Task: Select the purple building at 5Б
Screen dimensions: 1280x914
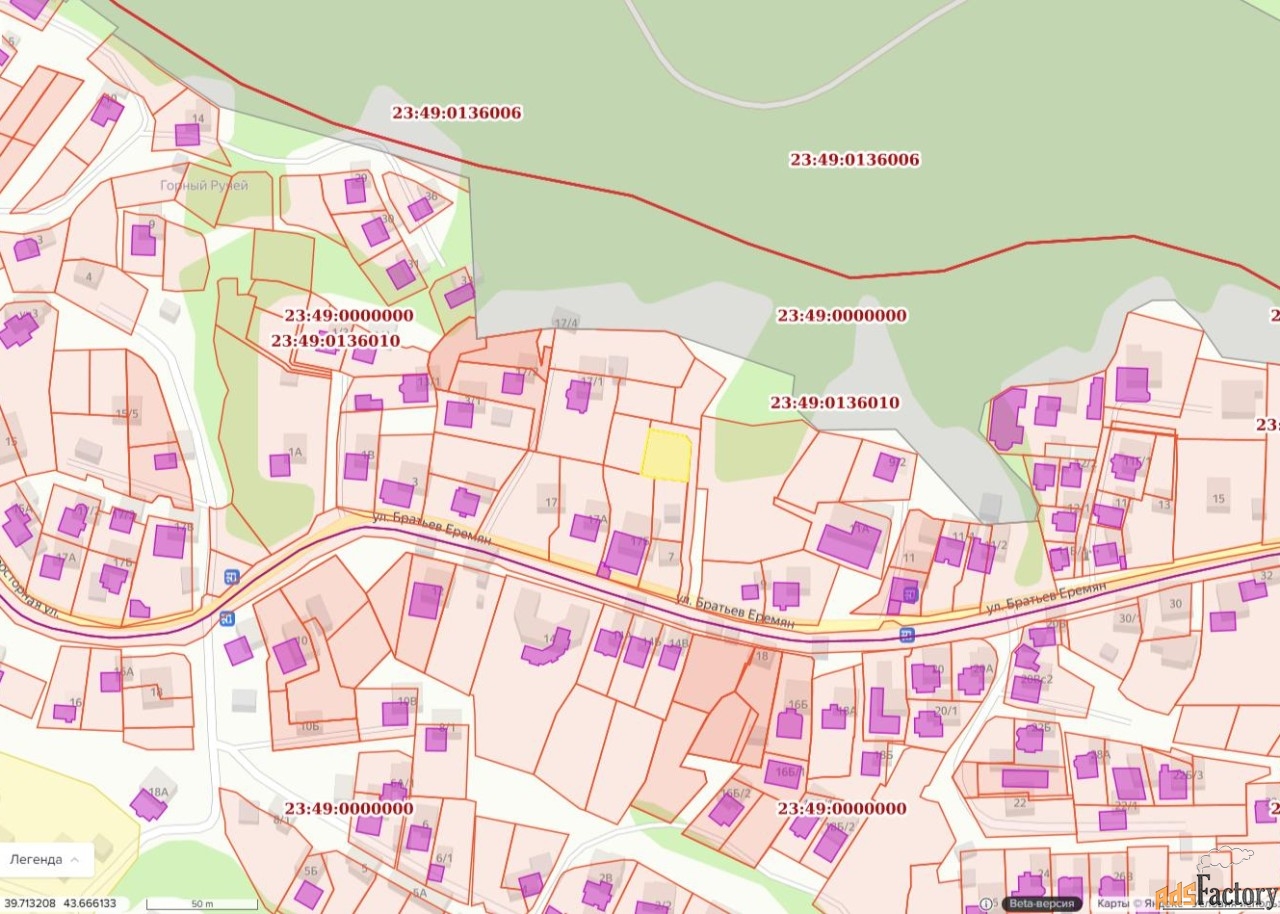Action: pos(309,893)
